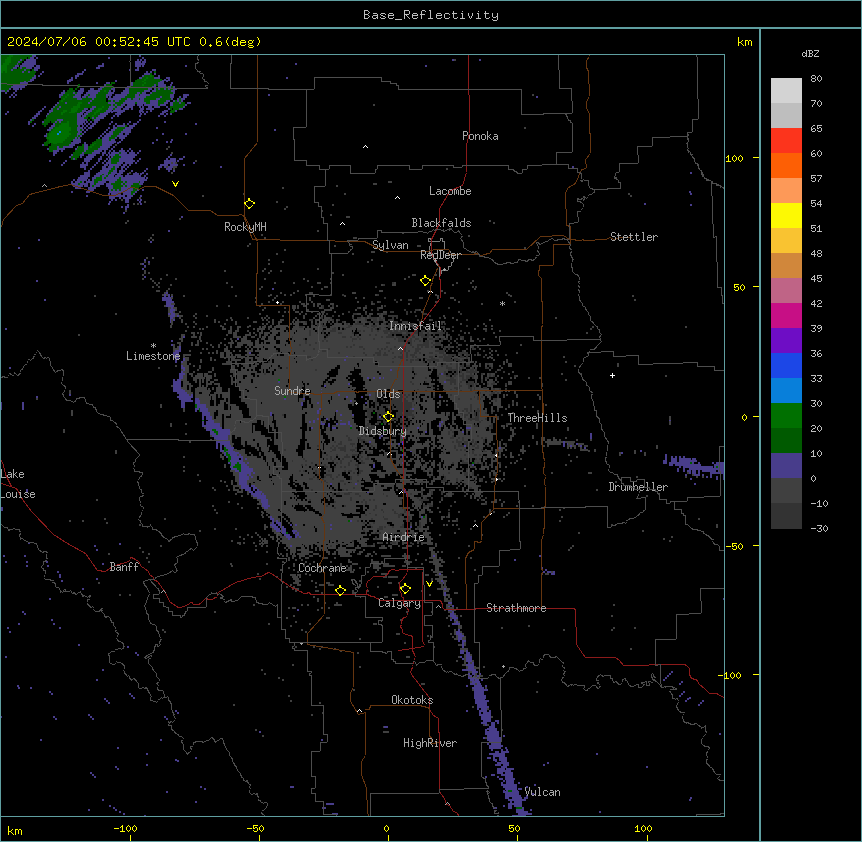
Task: Click the Vulcan town label
Action: (x=542, y=792)
